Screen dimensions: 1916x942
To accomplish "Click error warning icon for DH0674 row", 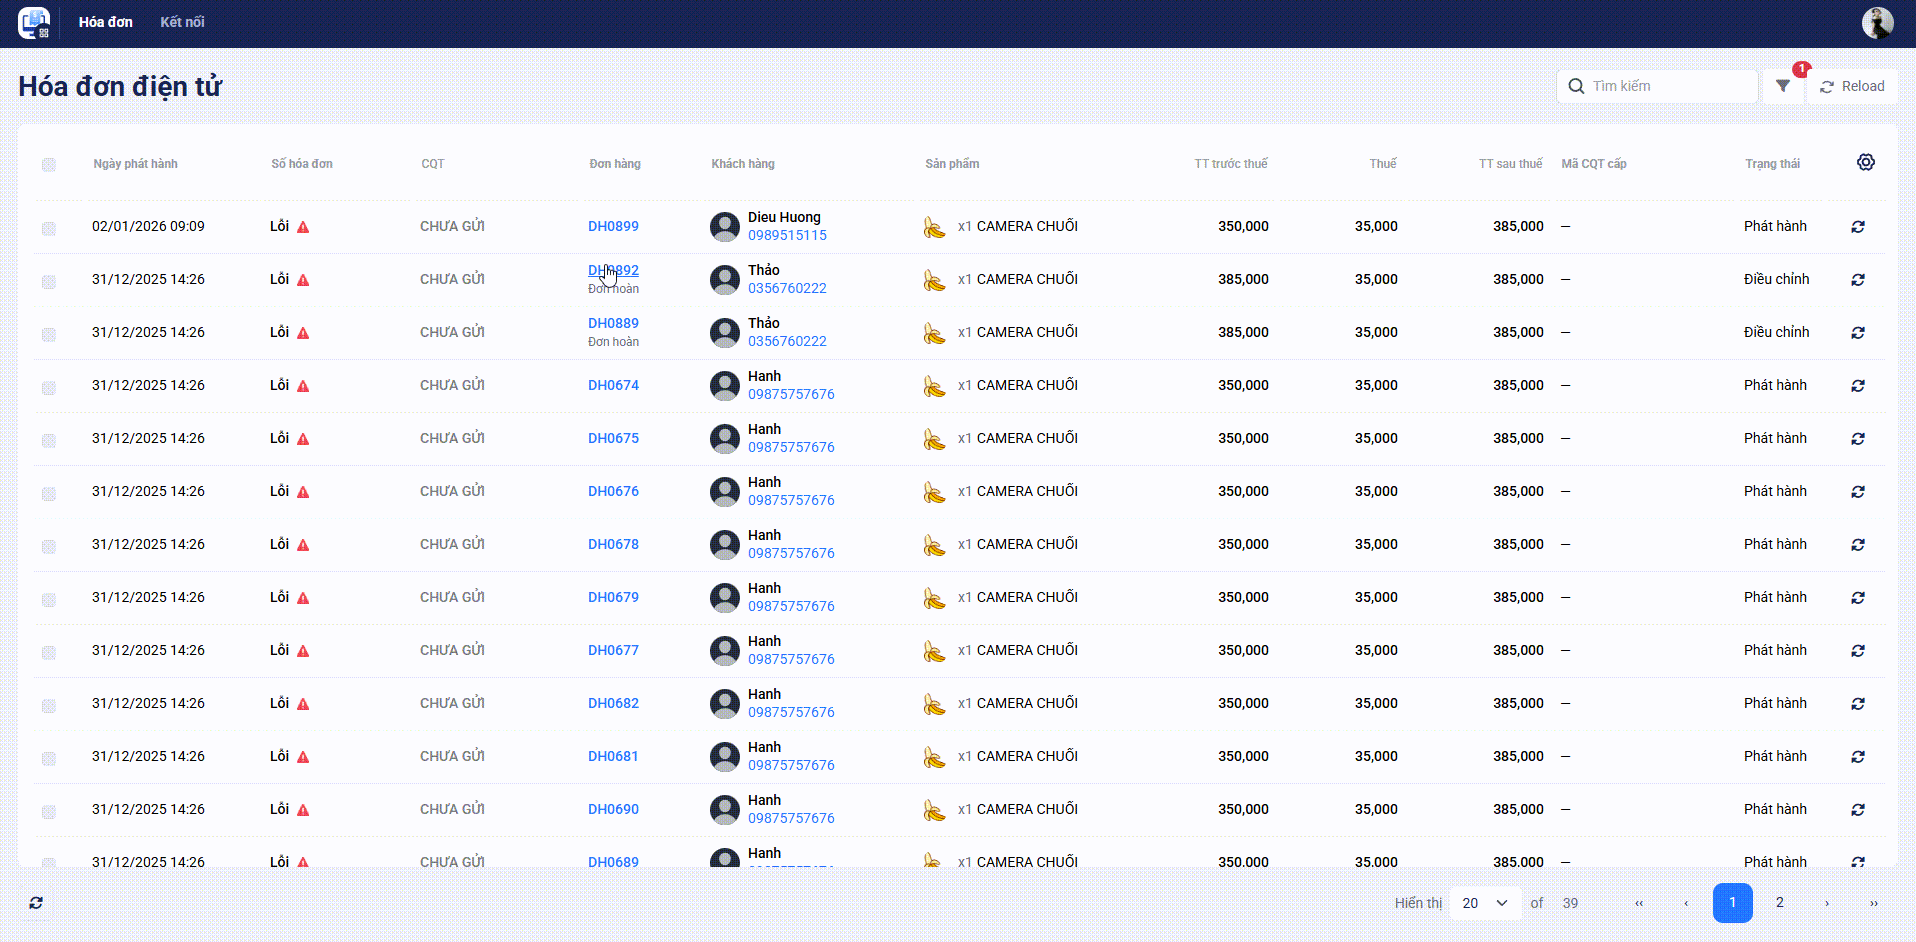I will coord(303,386).
